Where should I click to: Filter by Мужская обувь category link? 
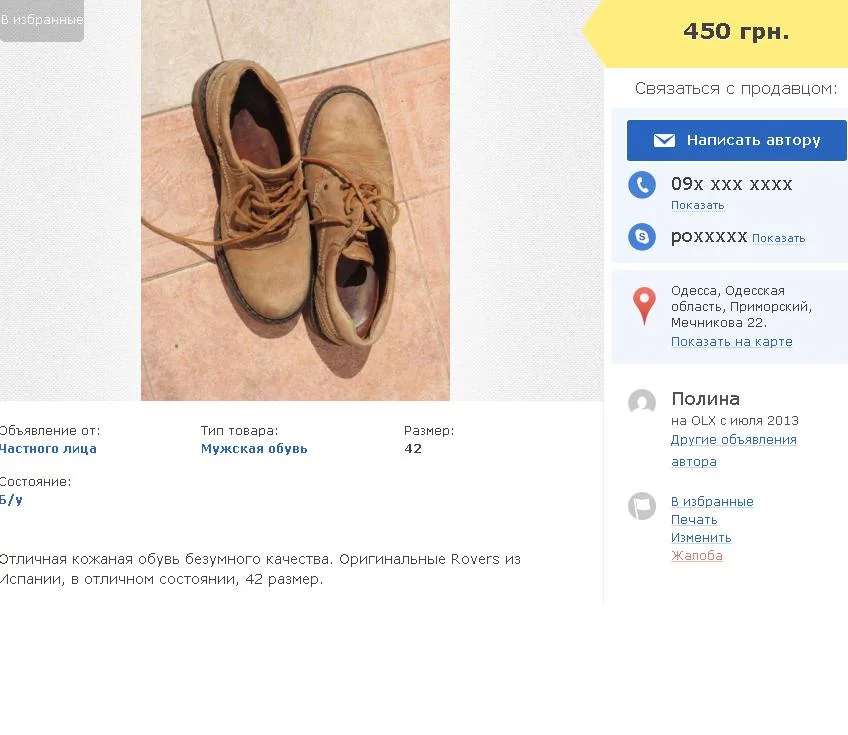[254, 449]
